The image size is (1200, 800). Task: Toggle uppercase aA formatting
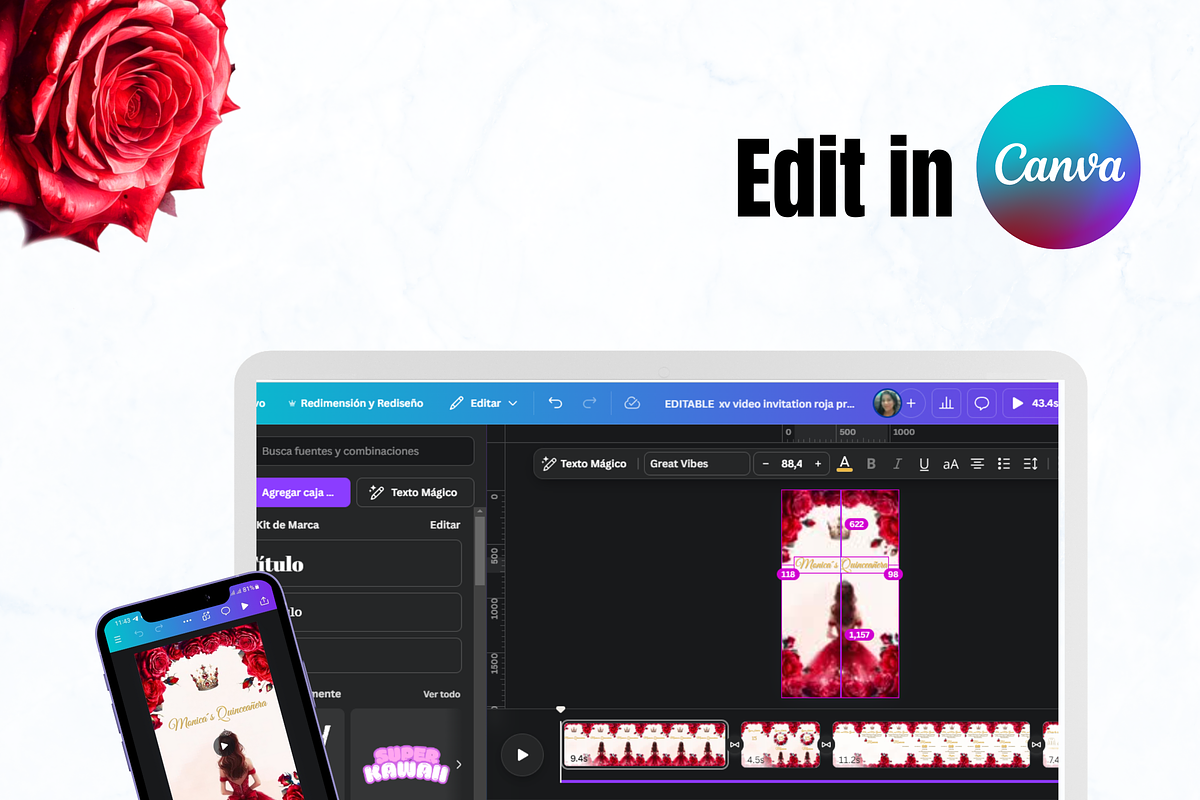coord(950,463)
